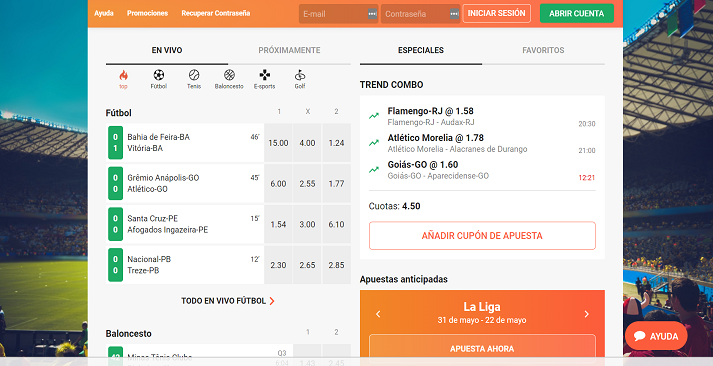Select odds 15.00 for Bahia de Feira-BA
Viewport: 713px width, 366px height.
pyautogui.click(x=278, y=143)
